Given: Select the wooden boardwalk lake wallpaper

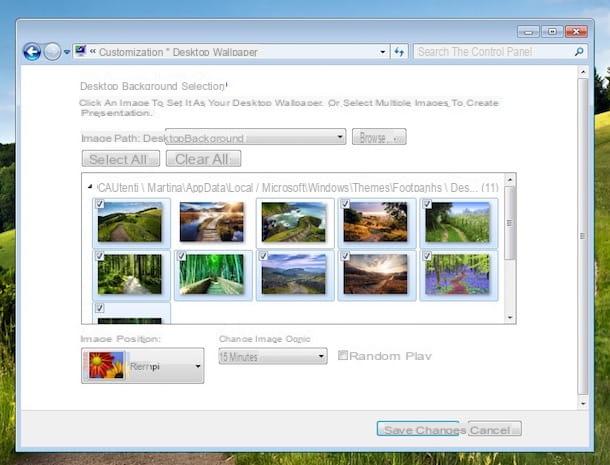Looking at the screenshot, I should pos(212,222).
